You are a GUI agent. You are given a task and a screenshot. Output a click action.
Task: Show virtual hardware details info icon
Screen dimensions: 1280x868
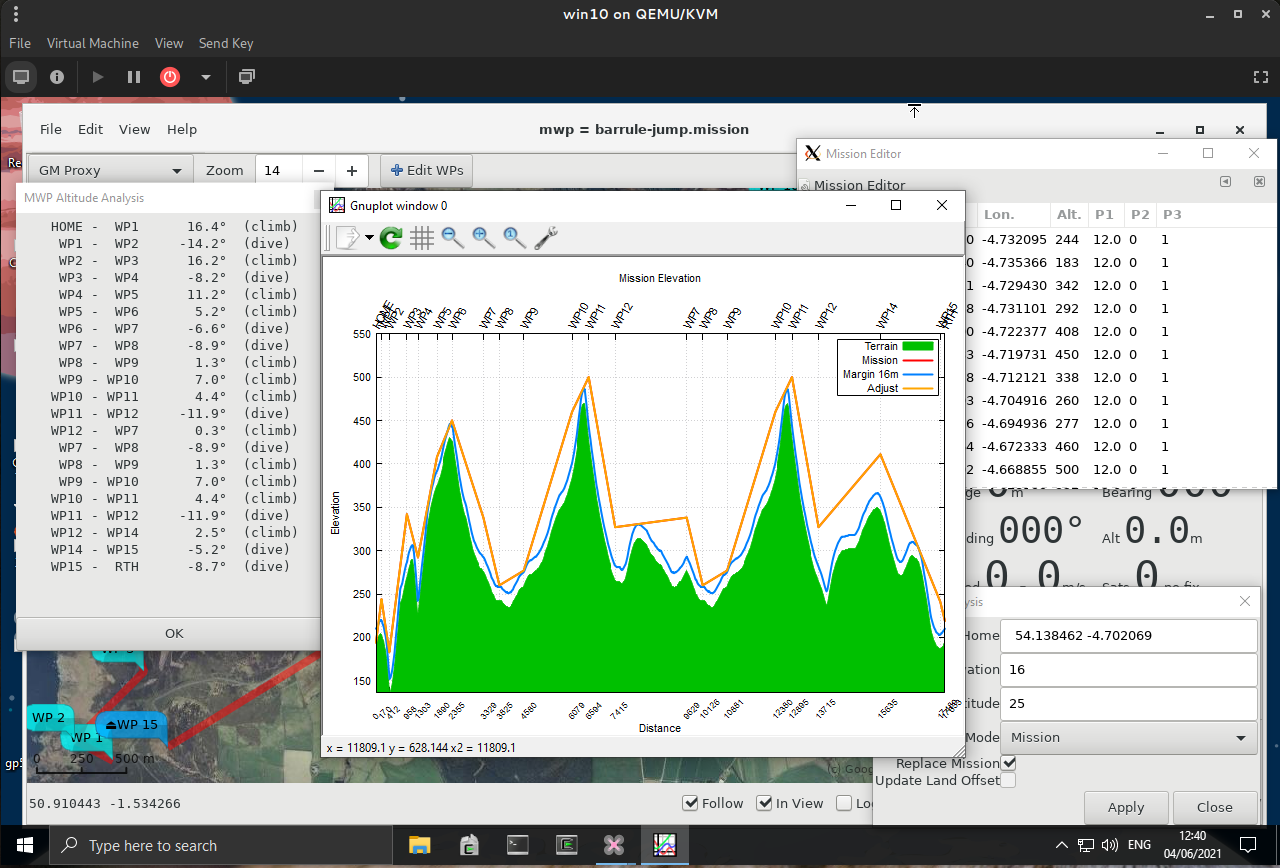tap(57, 76)
